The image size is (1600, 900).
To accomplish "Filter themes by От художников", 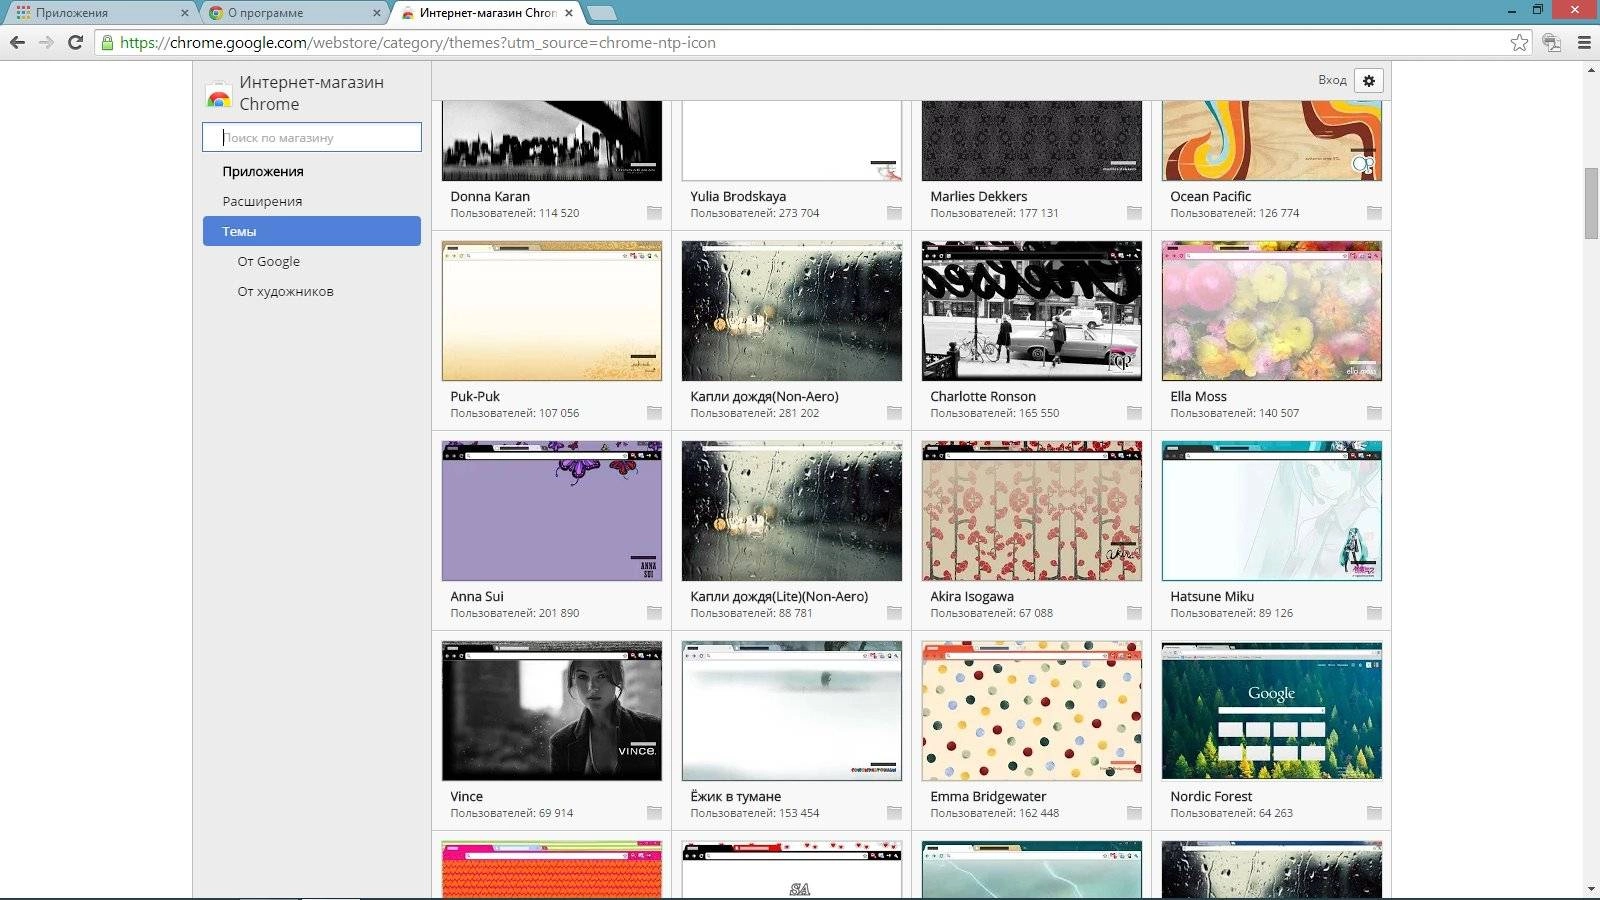I will 285,291.
